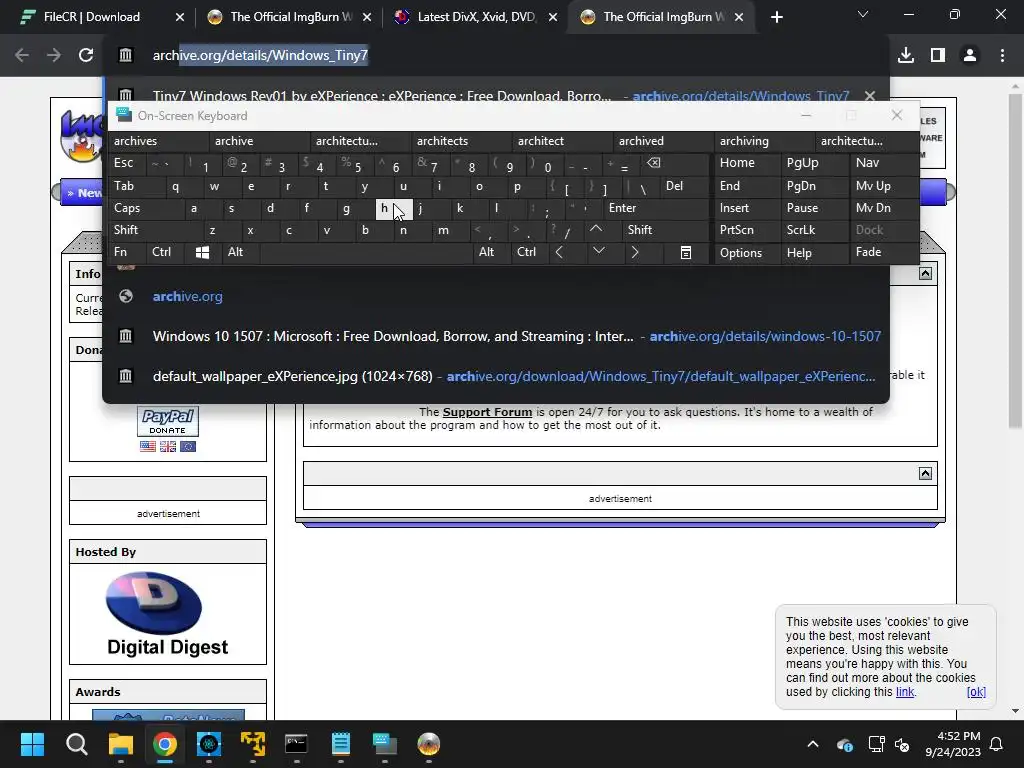1024x768 pixels.
Task: Open File Explorer from taskbar
Action: (121, 744)
